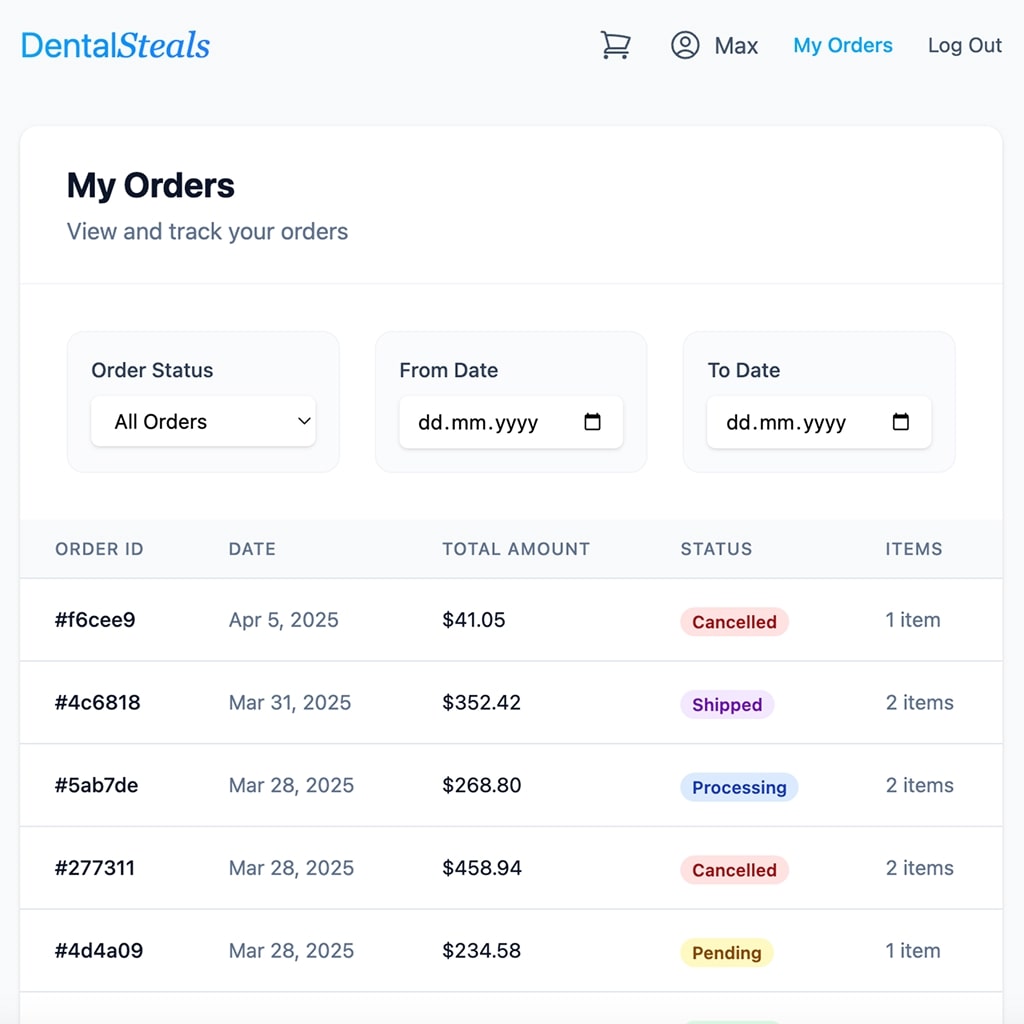The image size is (1024, 1024).
Task: Click "2 items" in order #5ab7de row
Action: 920,785
